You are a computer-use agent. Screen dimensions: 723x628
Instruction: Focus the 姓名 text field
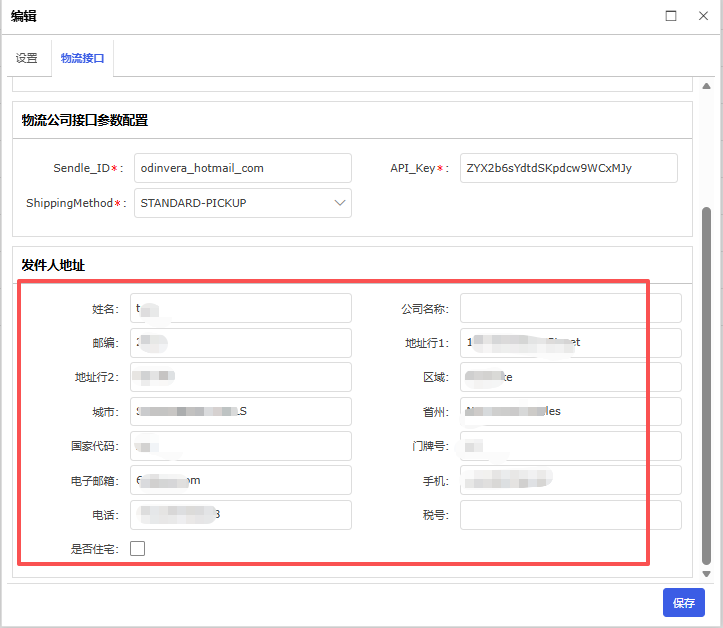point(242,308)
